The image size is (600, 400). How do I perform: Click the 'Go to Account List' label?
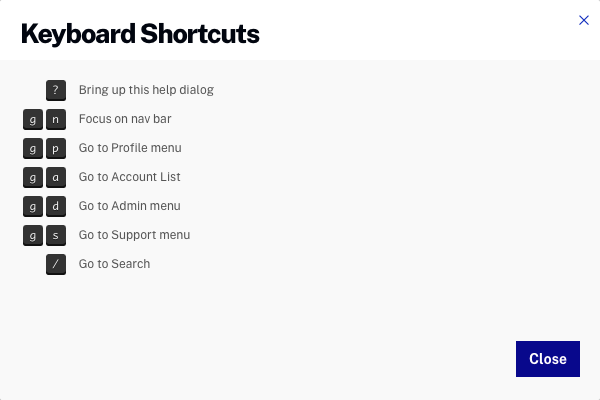(x=129, y=177)
